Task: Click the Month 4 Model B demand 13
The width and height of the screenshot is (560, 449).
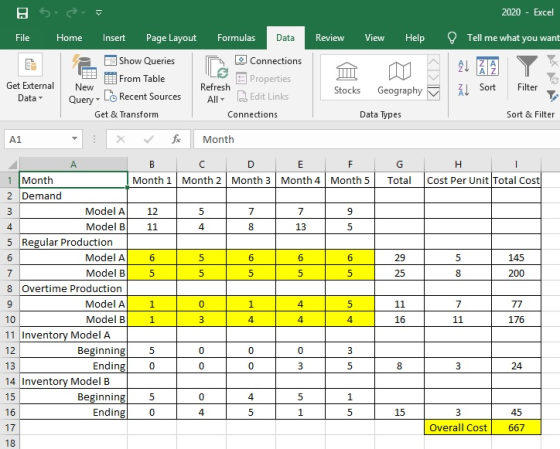Action: (x=300, y=227)
